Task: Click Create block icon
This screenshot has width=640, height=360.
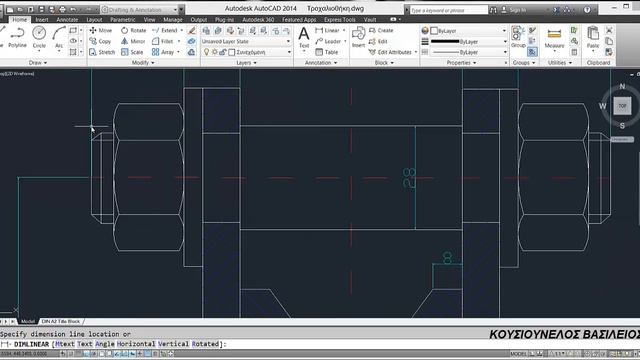Action: [x=381, y=30]
